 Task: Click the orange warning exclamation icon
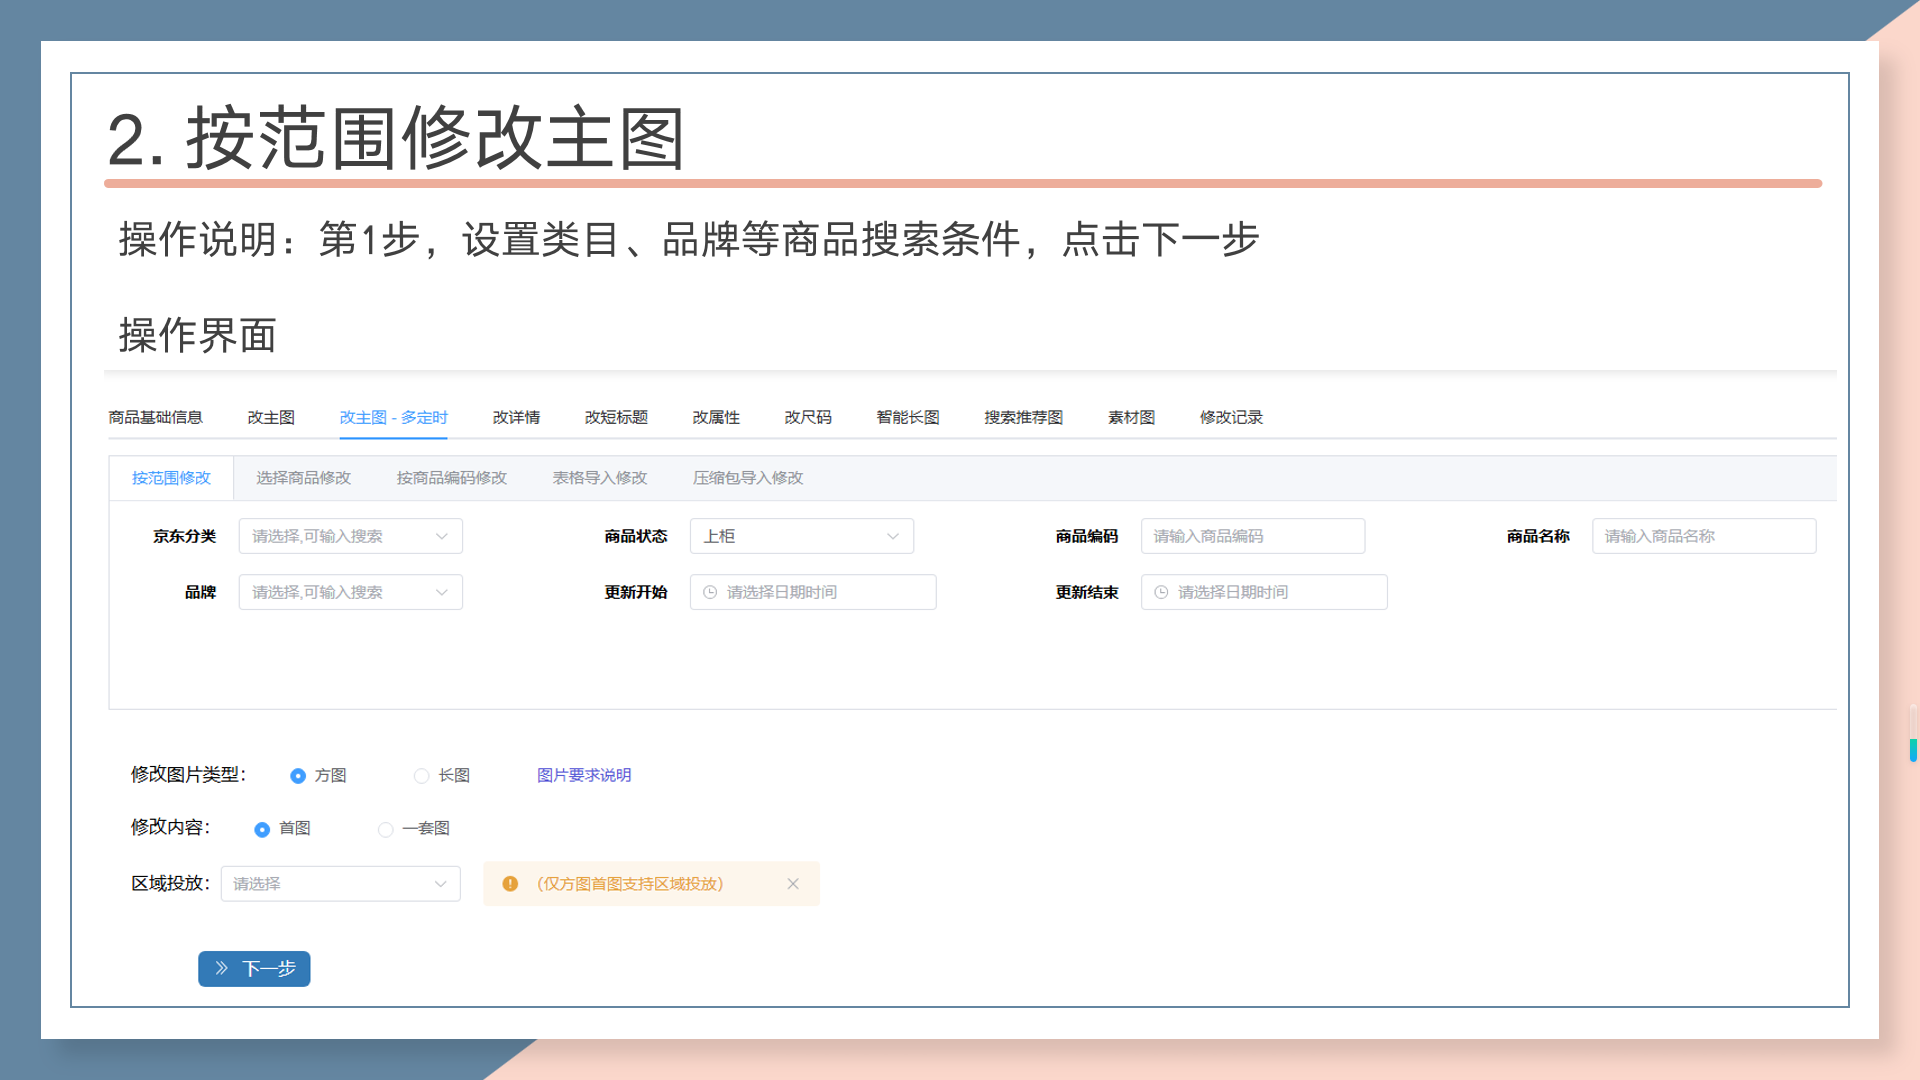[x=510, y=884]
